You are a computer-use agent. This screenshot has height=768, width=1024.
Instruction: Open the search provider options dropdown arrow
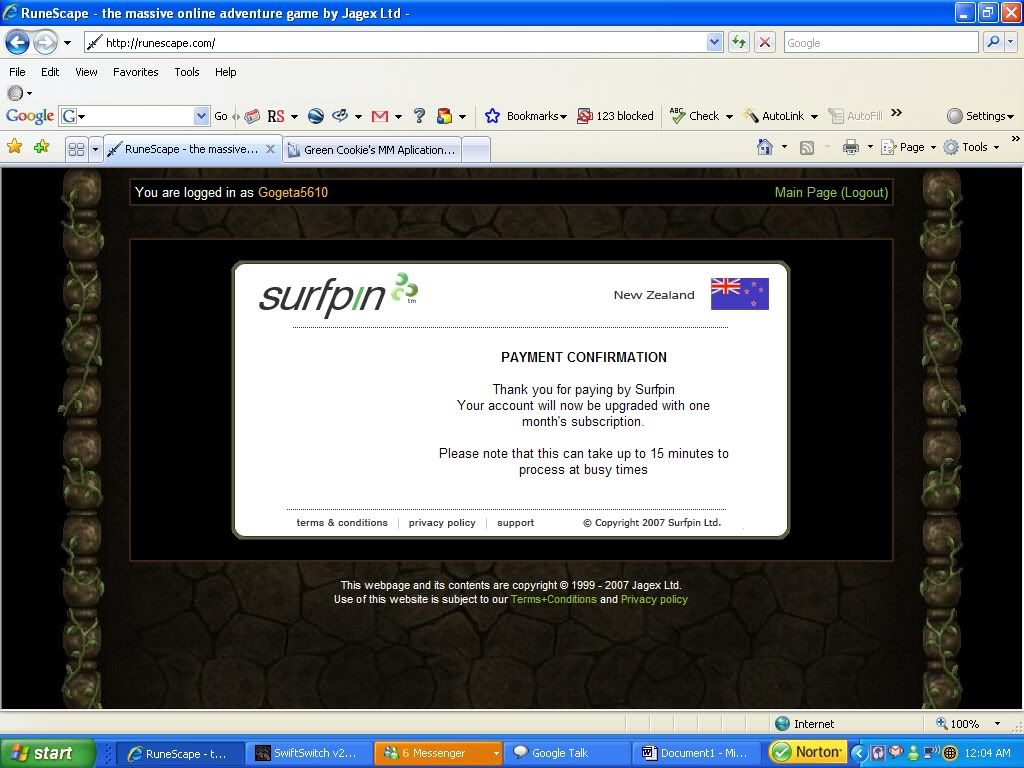tap(1010, 42)
